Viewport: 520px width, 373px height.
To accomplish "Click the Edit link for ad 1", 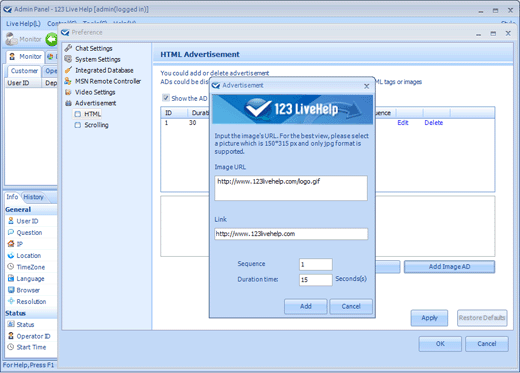I will [x=403, y=123].
